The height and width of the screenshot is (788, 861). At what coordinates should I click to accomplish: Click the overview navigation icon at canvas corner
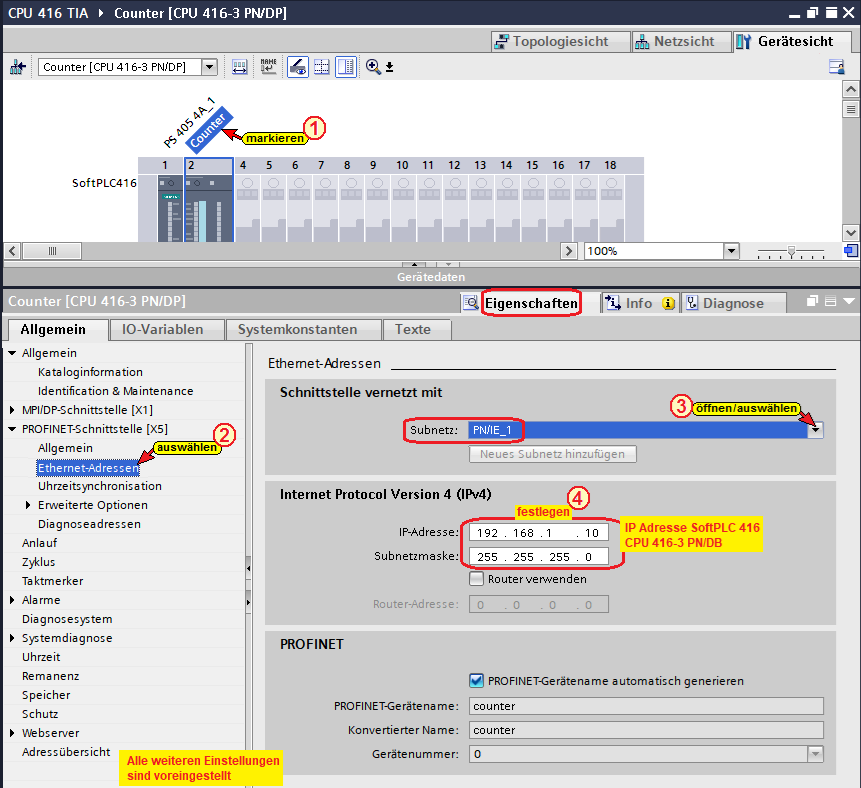851,251
